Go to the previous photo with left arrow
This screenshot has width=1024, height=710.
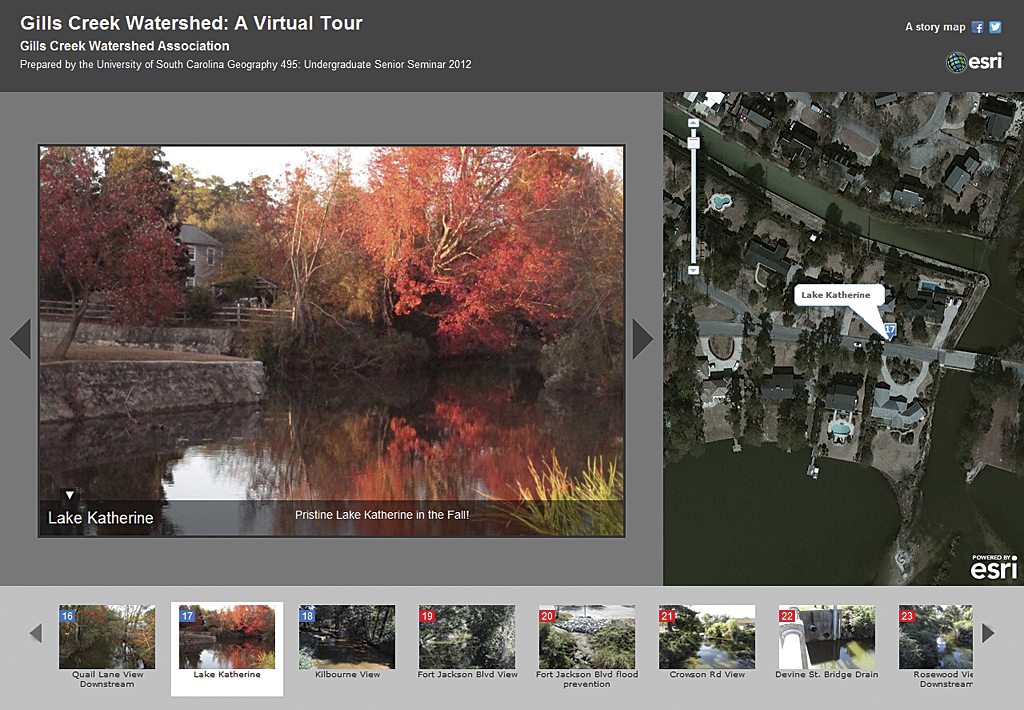(21, 338)
